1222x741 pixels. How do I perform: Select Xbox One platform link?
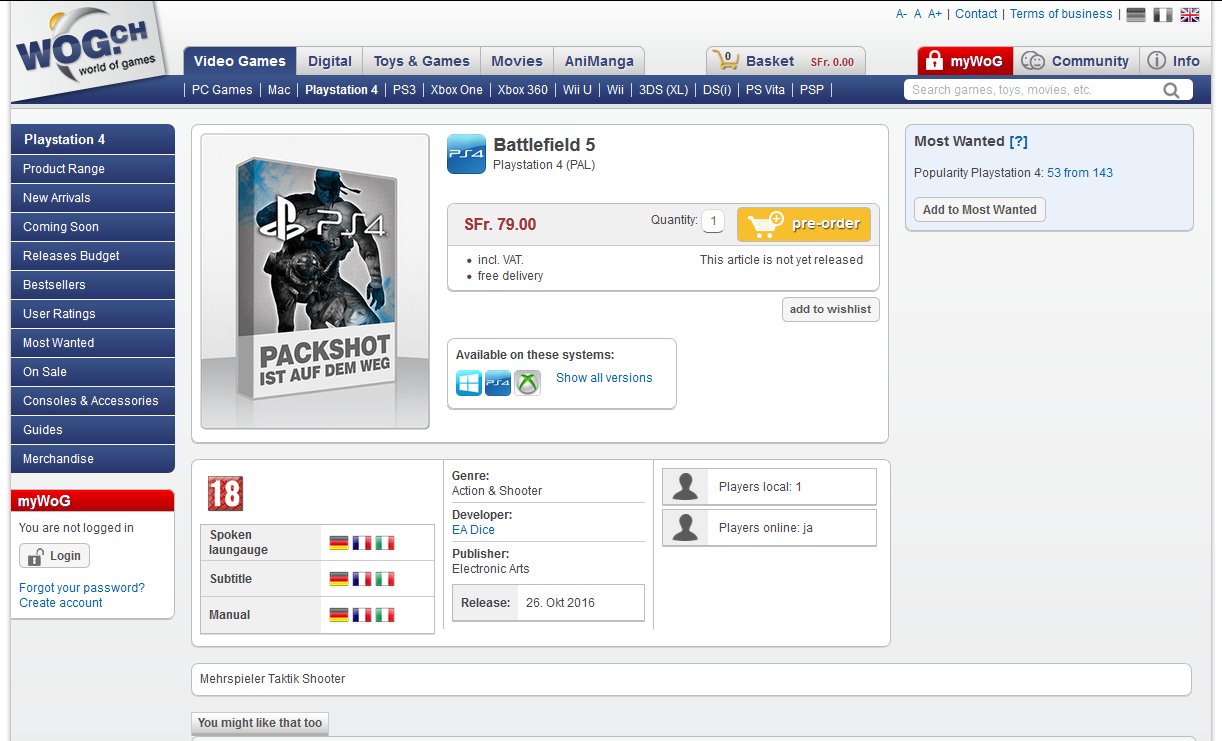[x=457, y=90]
